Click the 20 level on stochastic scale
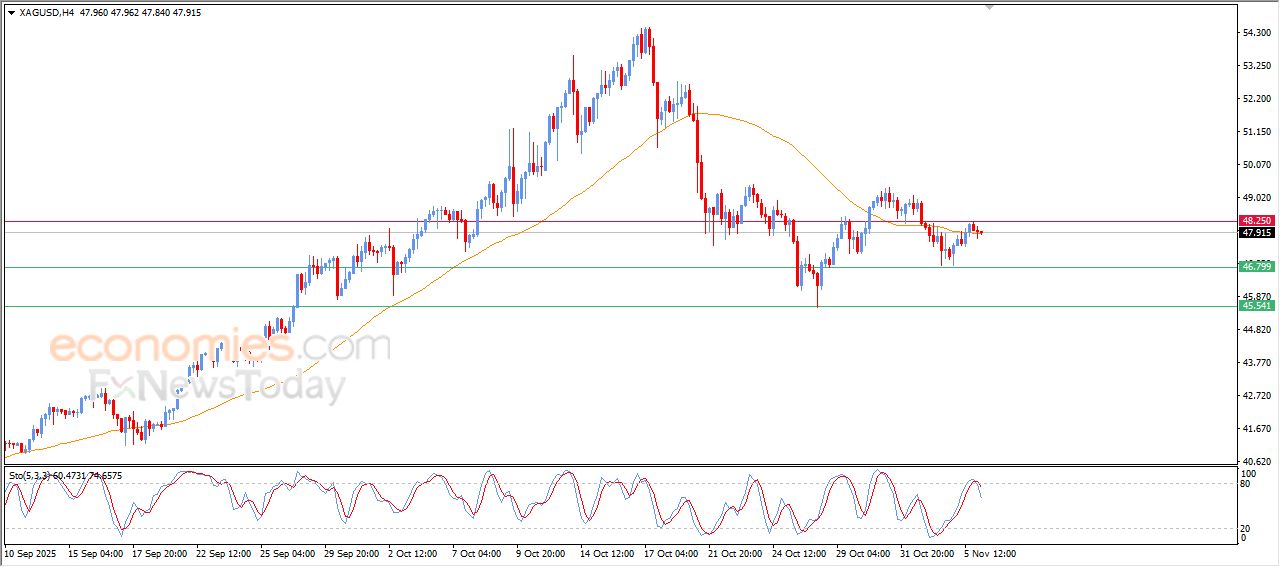 point(1246,528)
